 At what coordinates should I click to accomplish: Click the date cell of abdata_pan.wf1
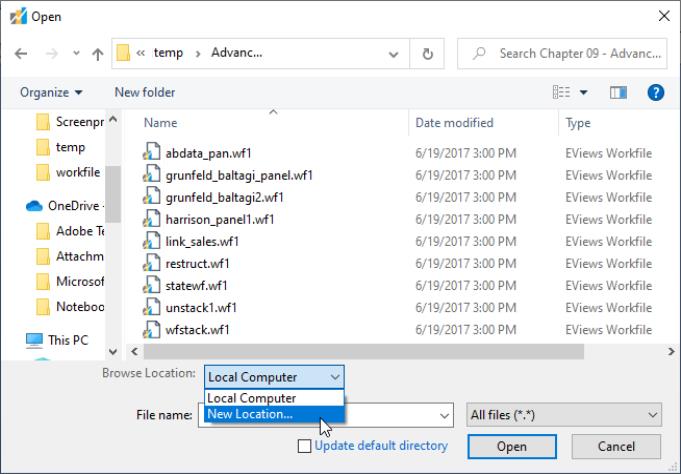click(466, 153)
